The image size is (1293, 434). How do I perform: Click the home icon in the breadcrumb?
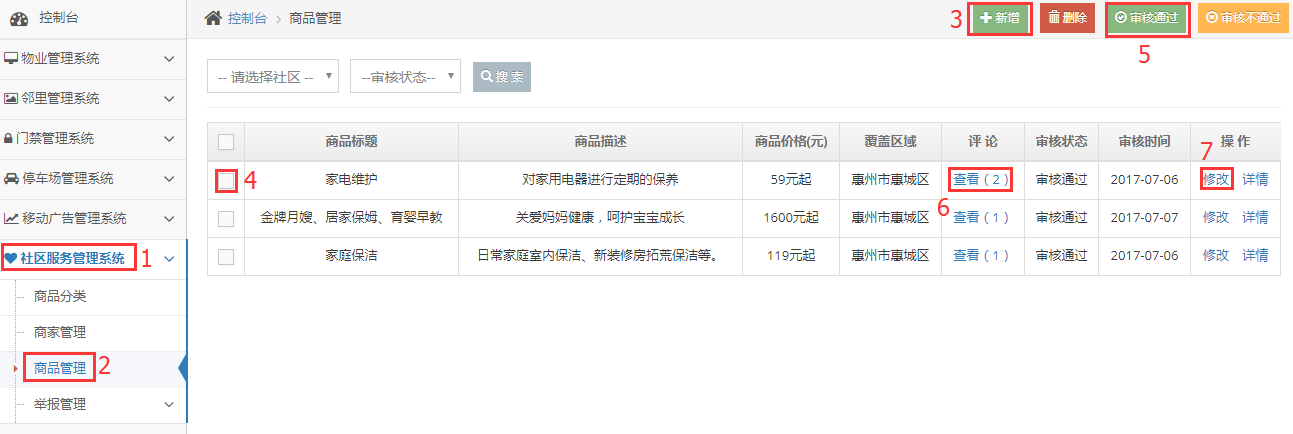pos(213,18)
